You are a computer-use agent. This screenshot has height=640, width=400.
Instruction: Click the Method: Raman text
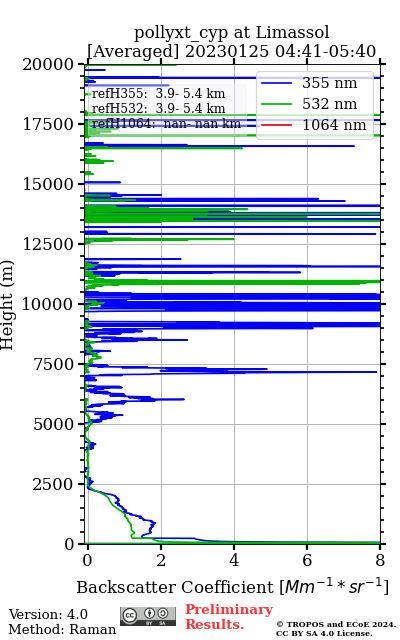(x=62, y=629)
